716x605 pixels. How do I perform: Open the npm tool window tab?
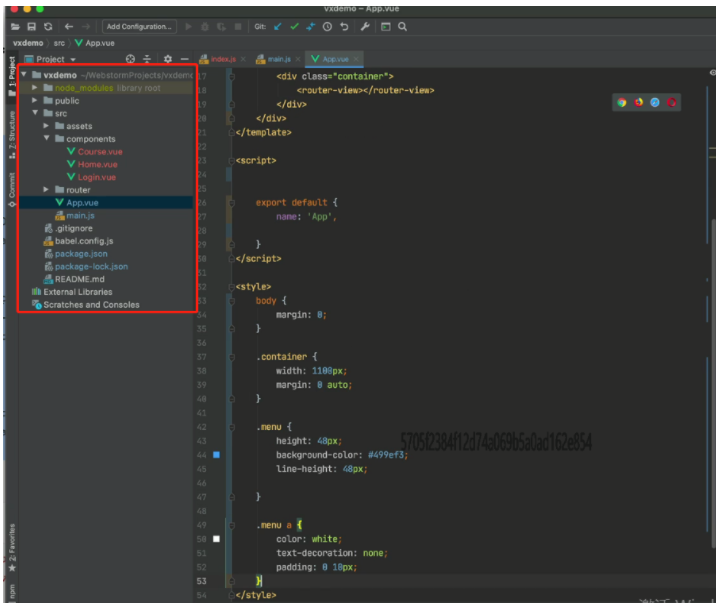tap(12, 591)
